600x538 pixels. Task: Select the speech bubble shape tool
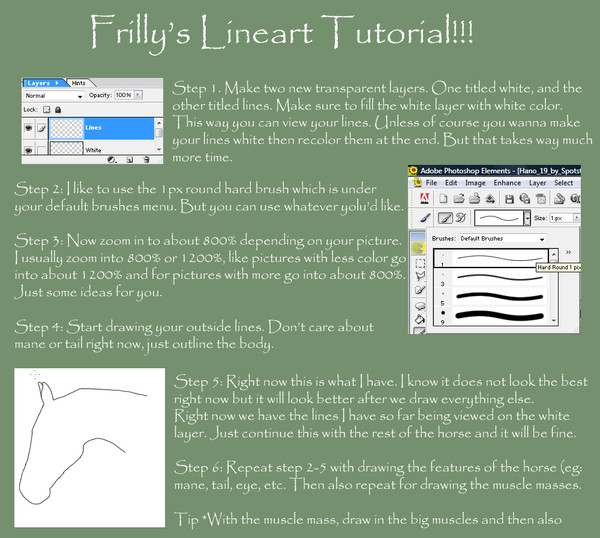(x=420, y=306)
